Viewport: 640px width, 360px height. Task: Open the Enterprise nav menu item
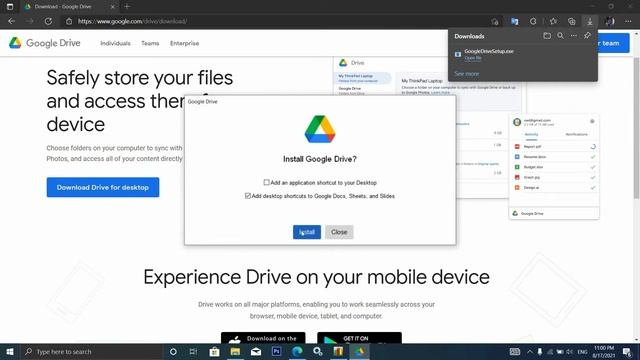click(184, 43)
